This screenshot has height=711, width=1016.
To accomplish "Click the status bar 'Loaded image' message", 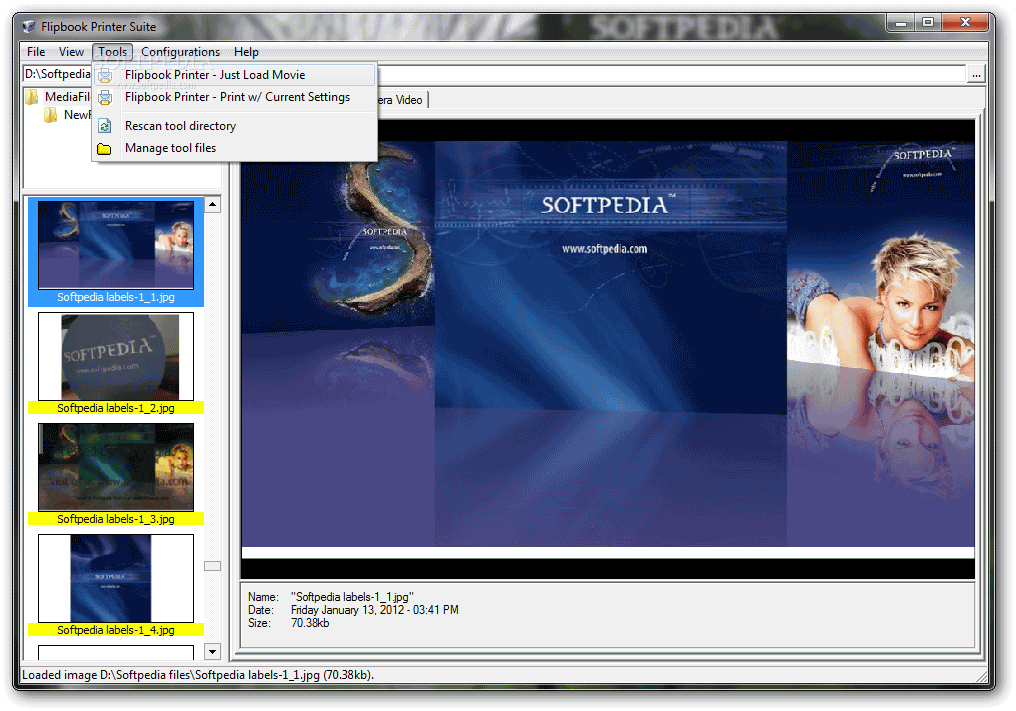I will tap(198, 675).
